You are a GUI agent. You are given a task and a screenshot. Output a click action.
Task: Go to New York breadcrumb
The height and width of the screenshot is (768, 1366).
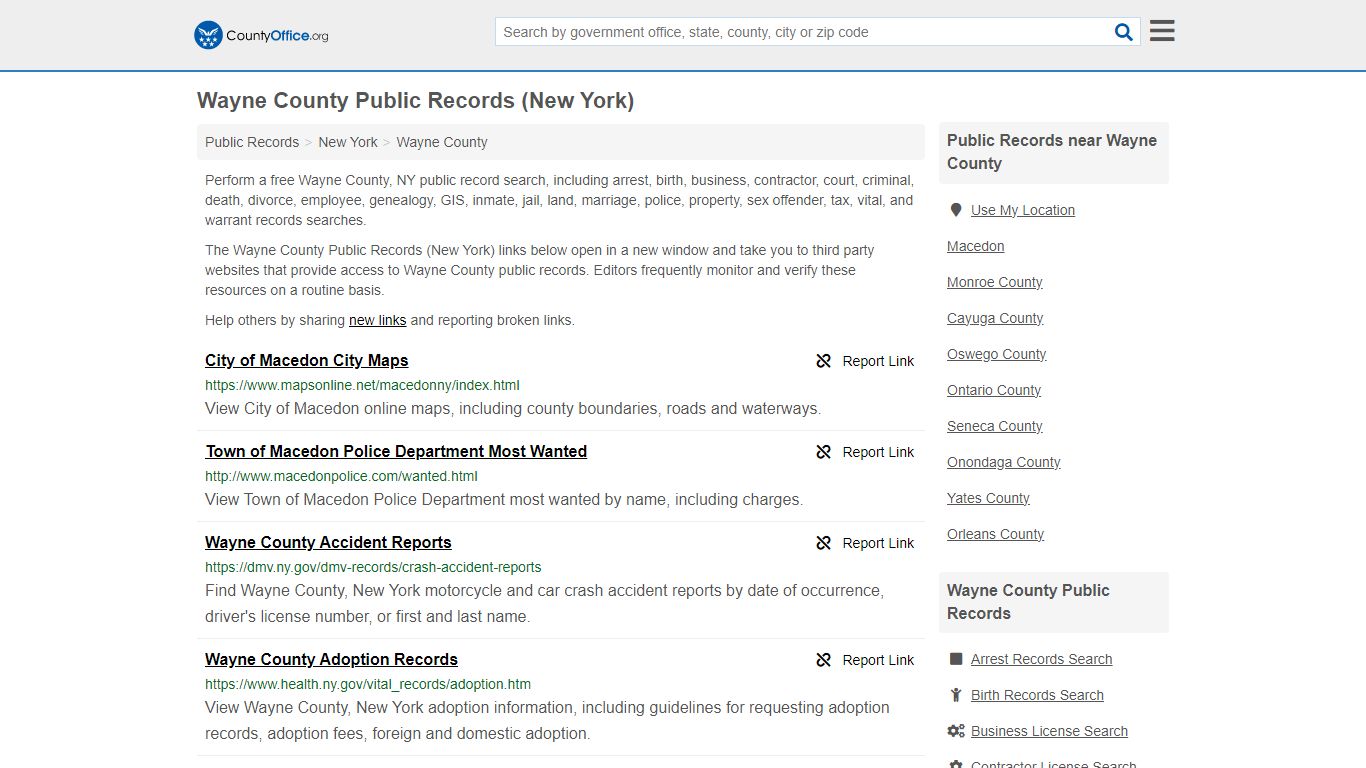click(x=348, y=142)
